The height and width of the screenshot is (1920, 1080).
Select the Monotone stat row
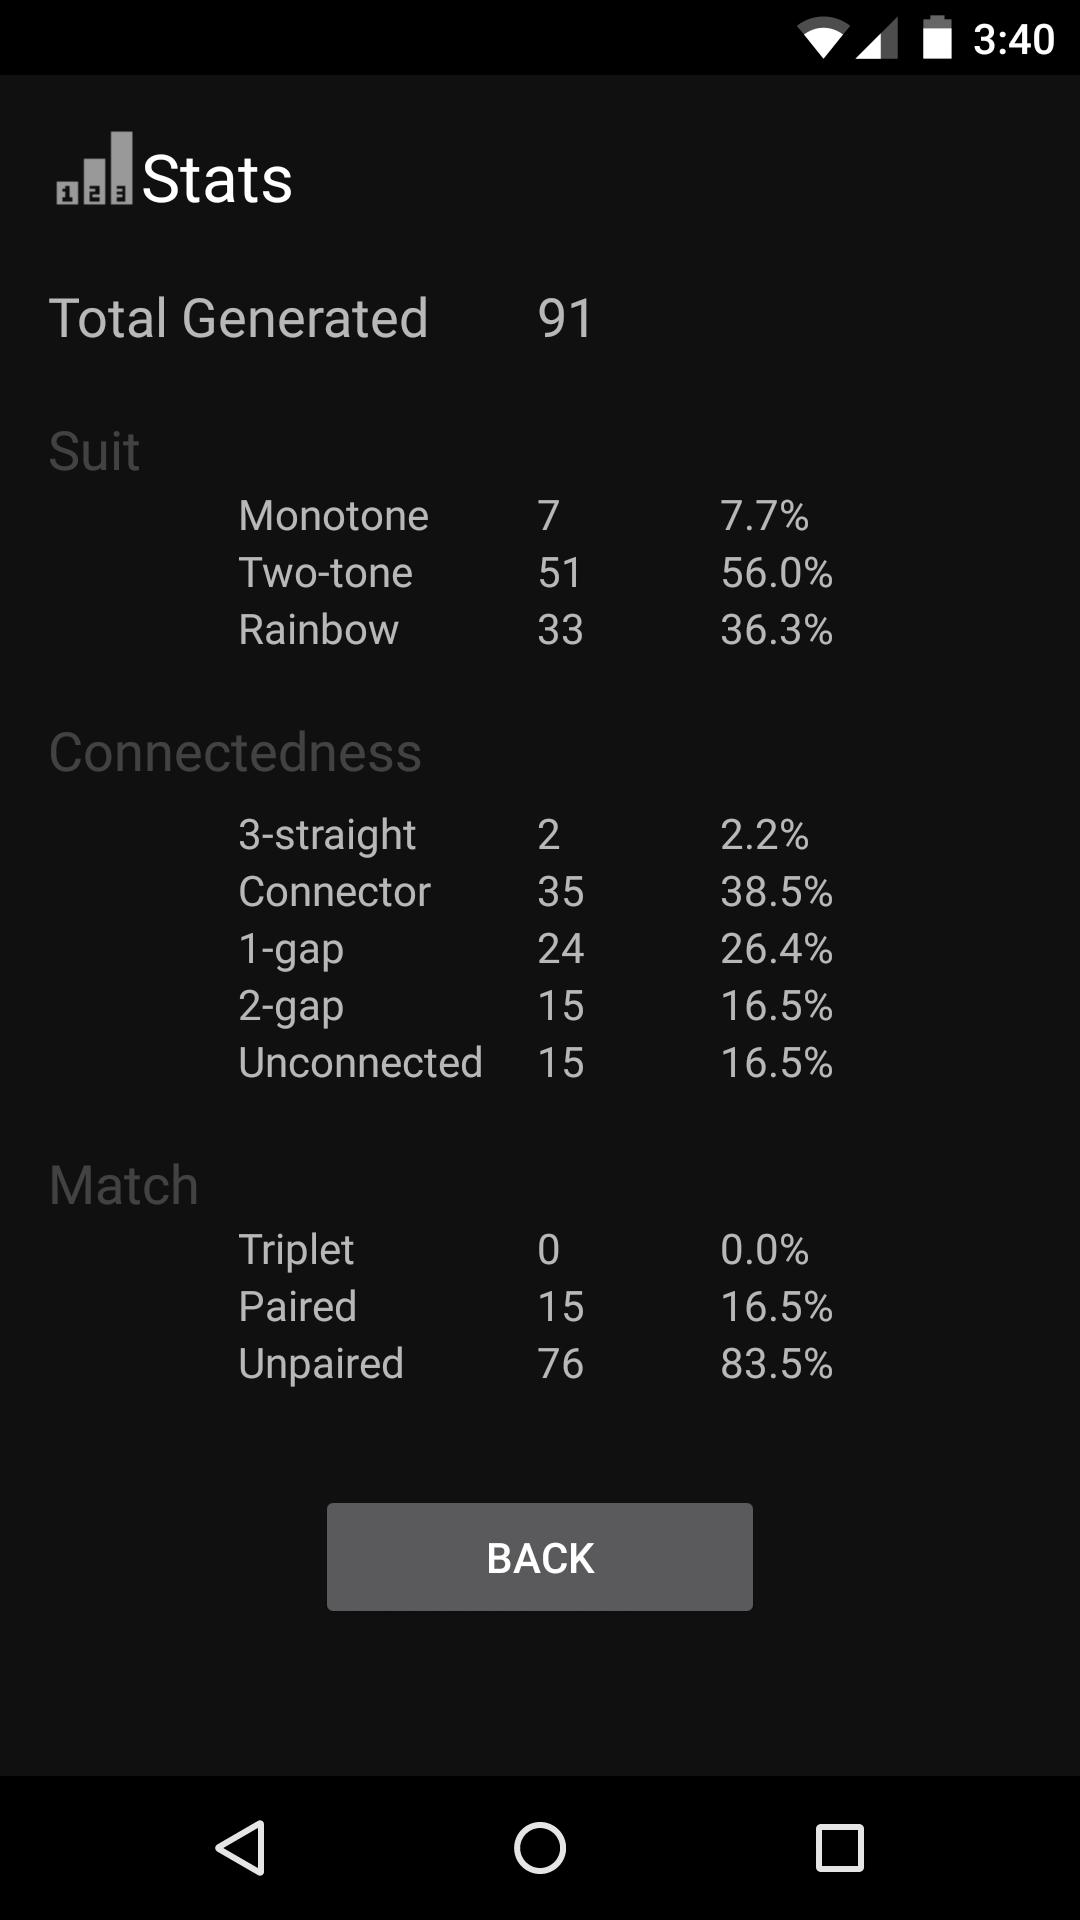332,515
